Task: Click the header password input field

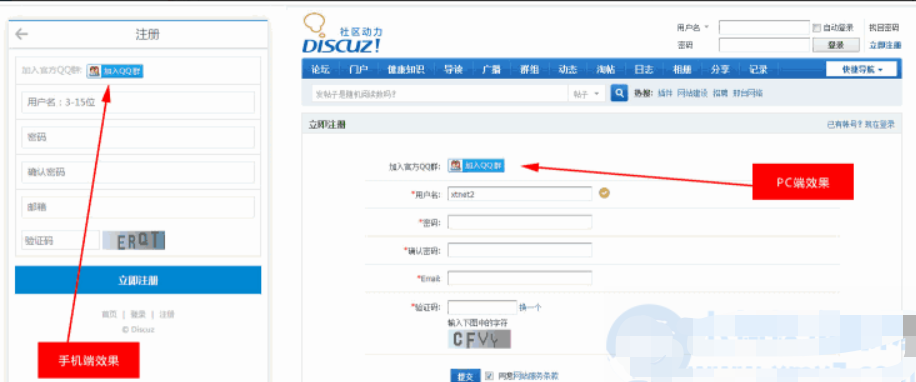Action: click(764, 45)
